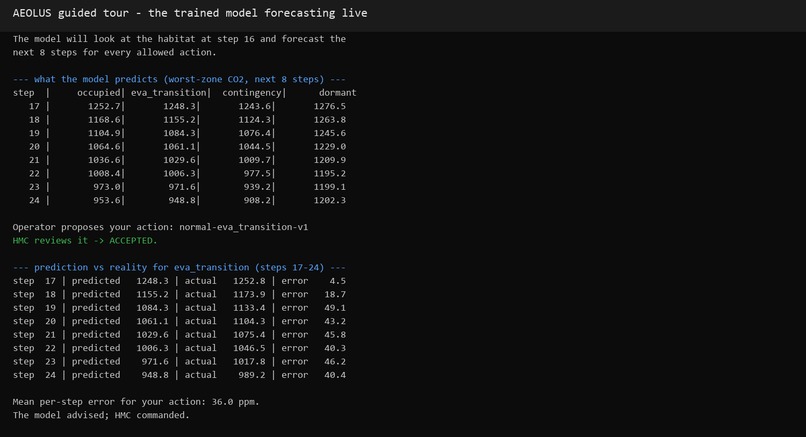Click the actual value 1075.4
Screen dimensions: 806x437
pyautogui.click(x=249, y=334)
